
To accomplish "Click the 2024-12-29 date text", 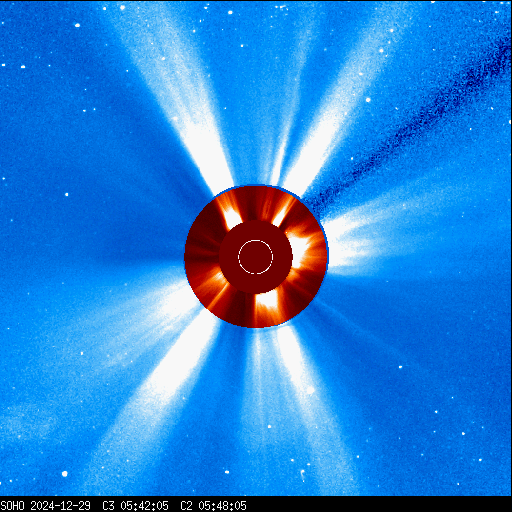I will point(60,506).
